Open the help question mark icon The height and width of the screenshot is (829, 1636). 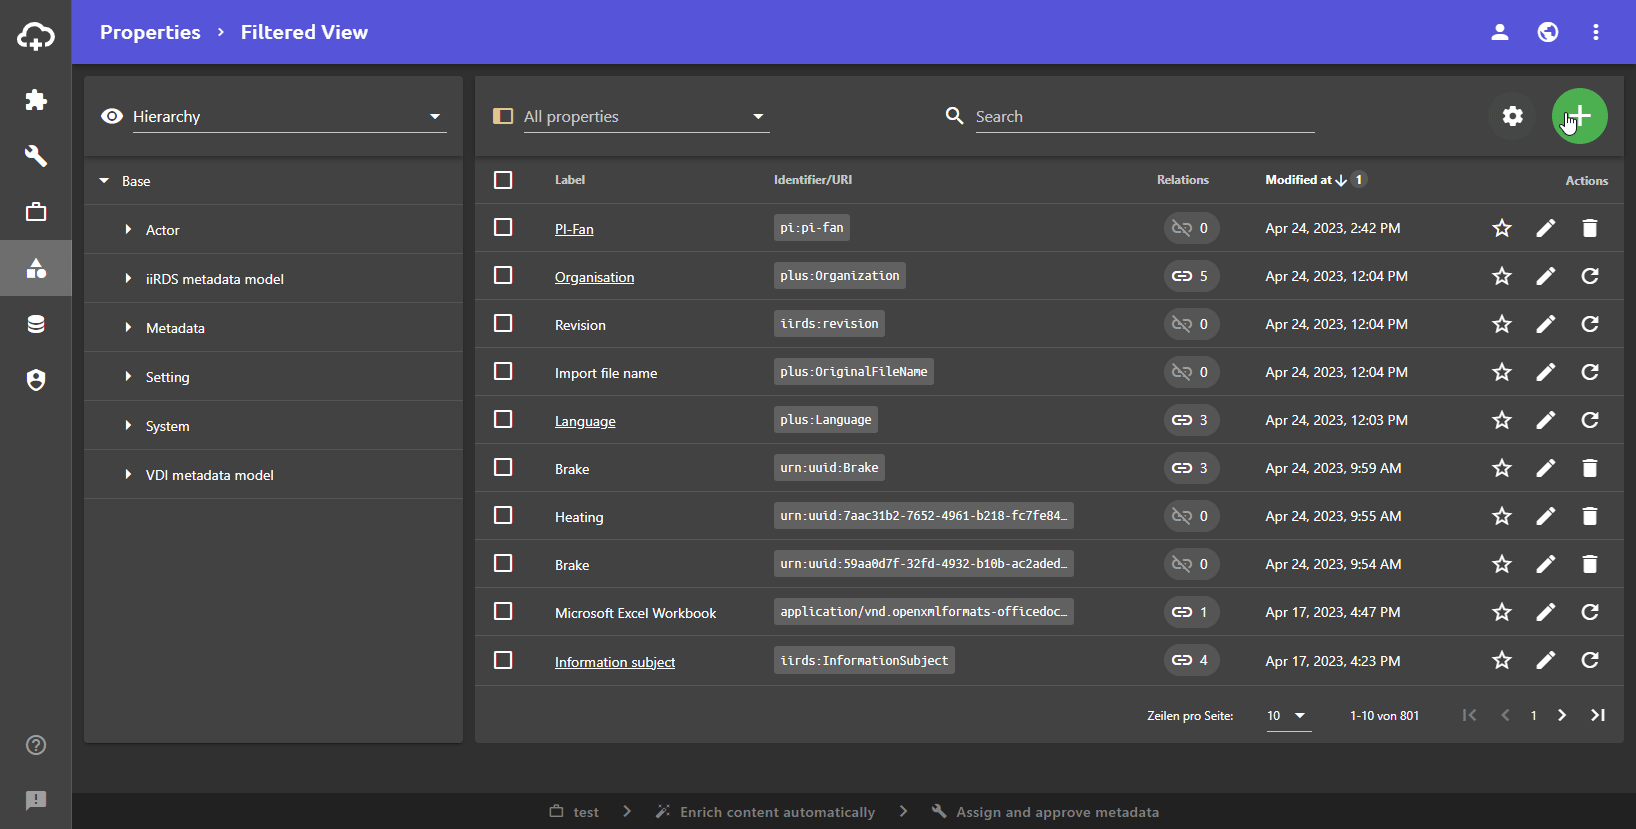[x=36, y=745]
